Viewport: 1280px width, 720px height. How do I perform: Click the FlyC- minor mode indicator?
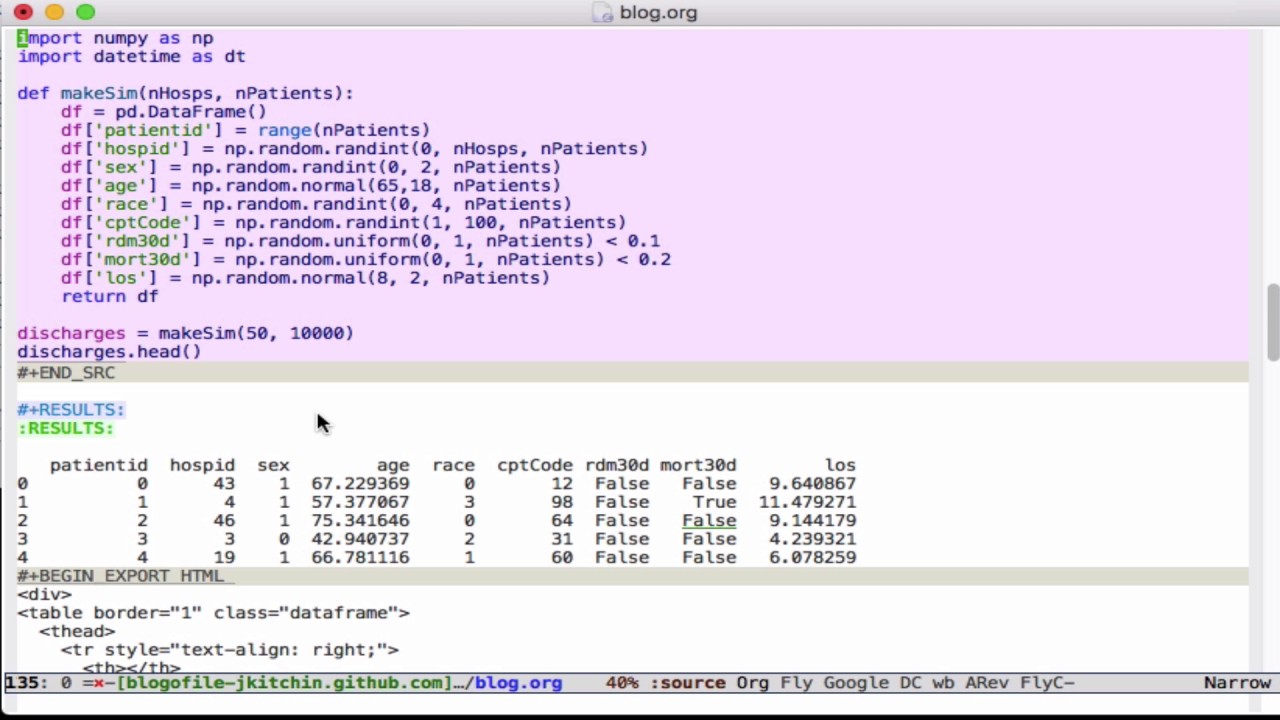tap(1047, 683)
